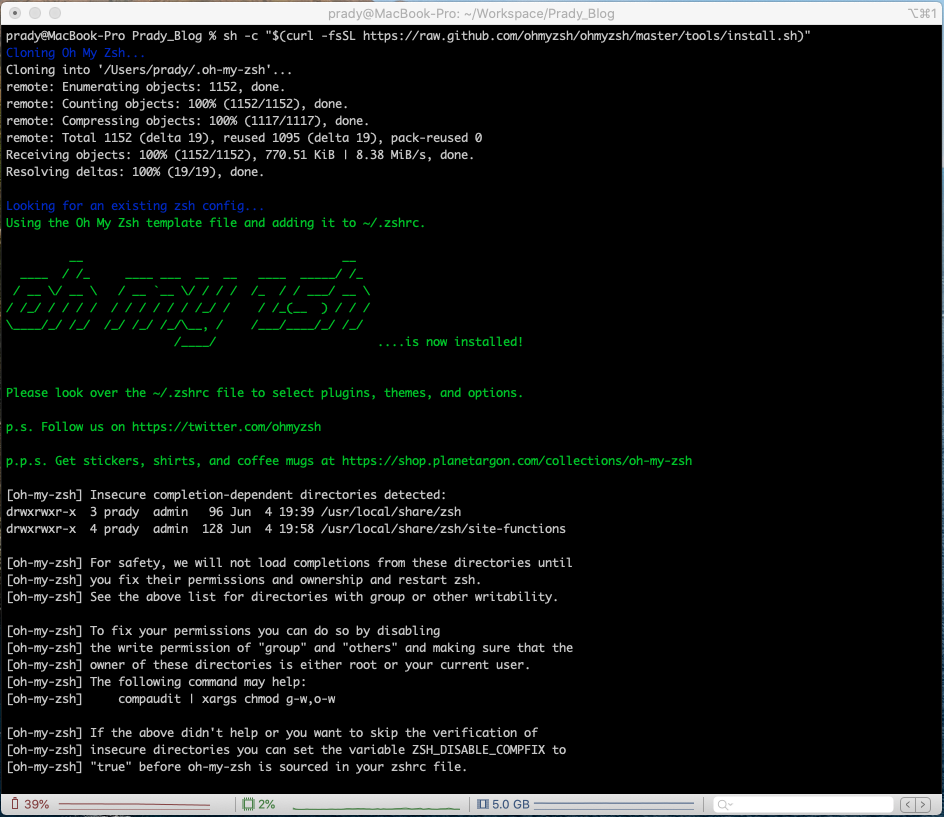The height and width of the screenshot is (817, 944).
Task: Click the 'remote: Total 1152 (delta 19)' line
Action: 244,138
